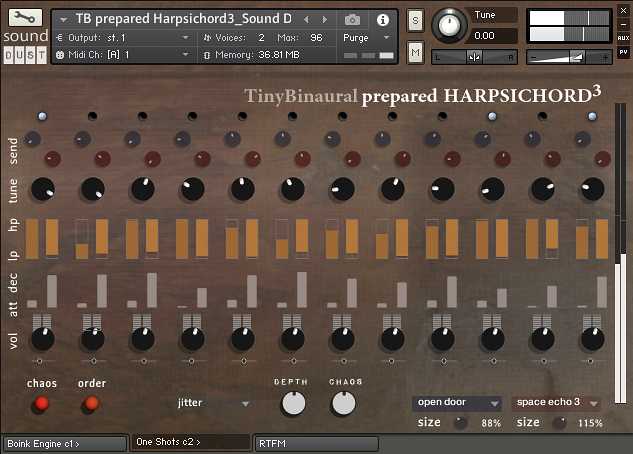Click the last channel vol knob
The width and height of the screenshot is (633, 454).
(x=592, y=339)
